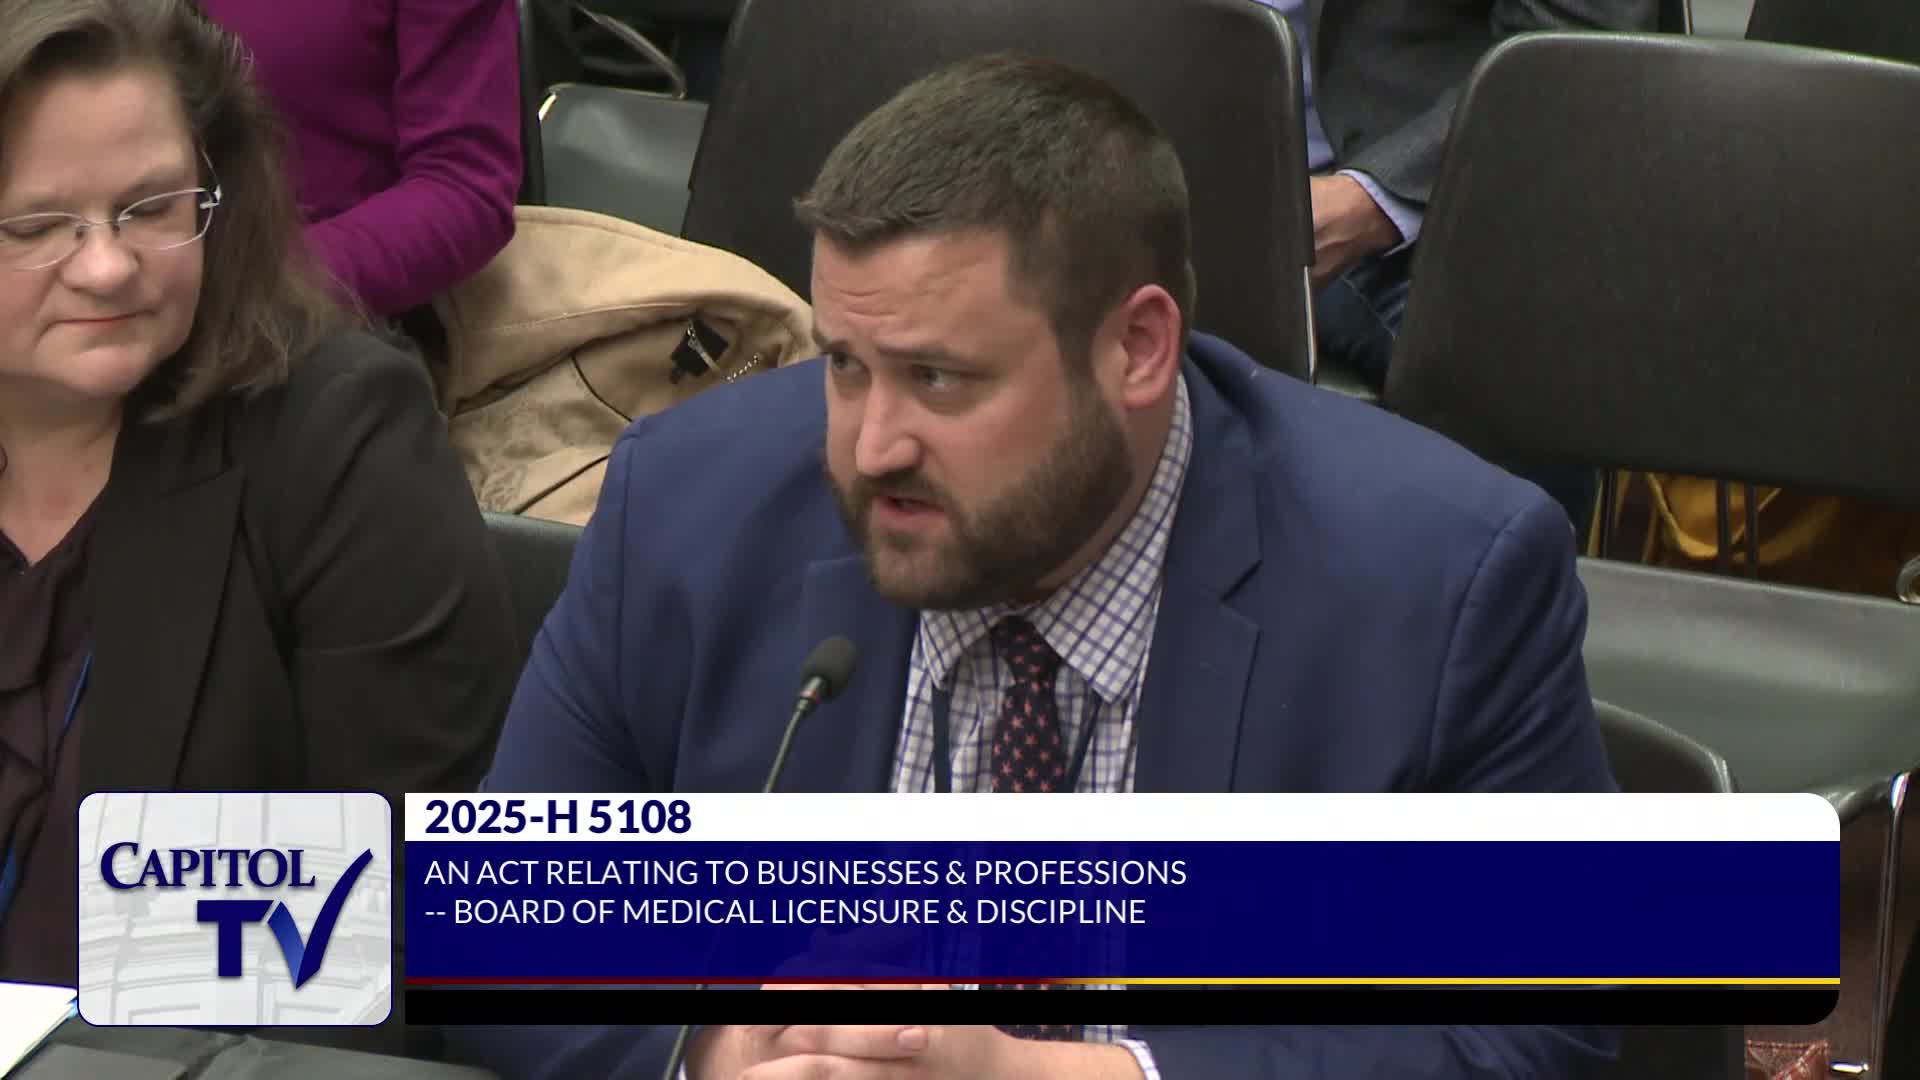Click the bill number 2025-H 5108
Image resolution: width=1920 pixels, height=1080 pixels.
(557, 818)
